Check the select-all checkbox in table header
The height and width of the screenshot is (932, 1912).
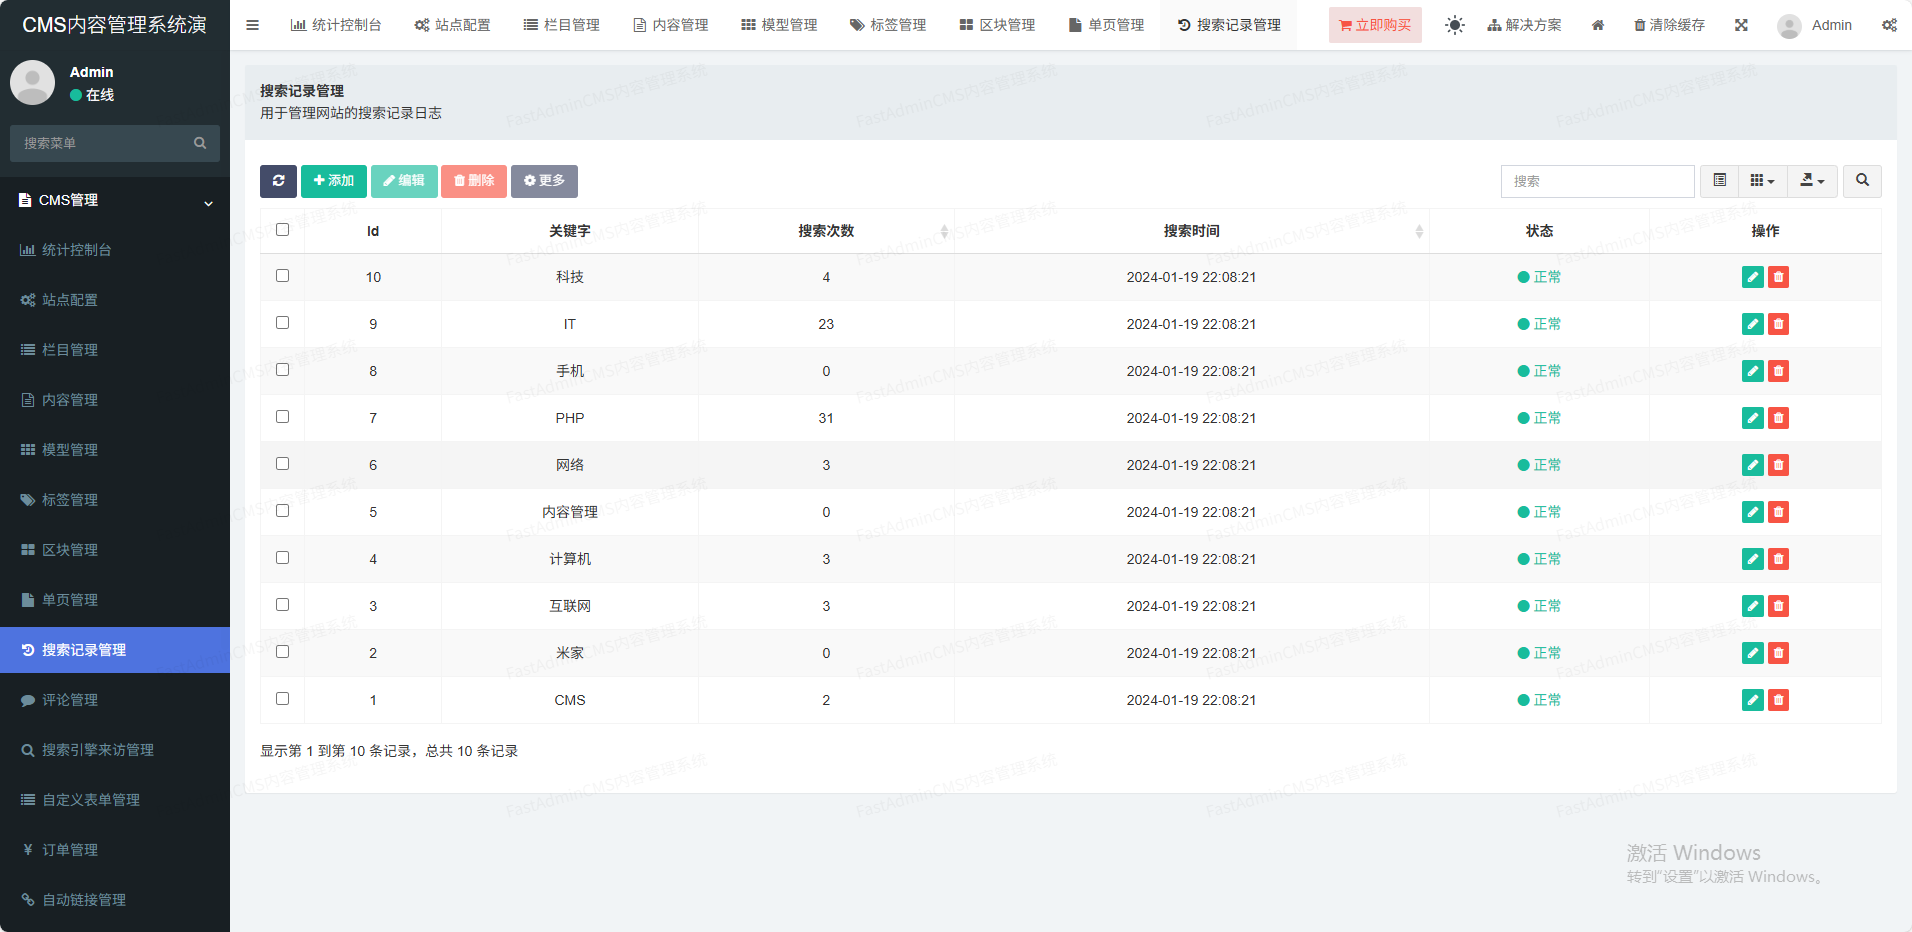tap(282, 230)
